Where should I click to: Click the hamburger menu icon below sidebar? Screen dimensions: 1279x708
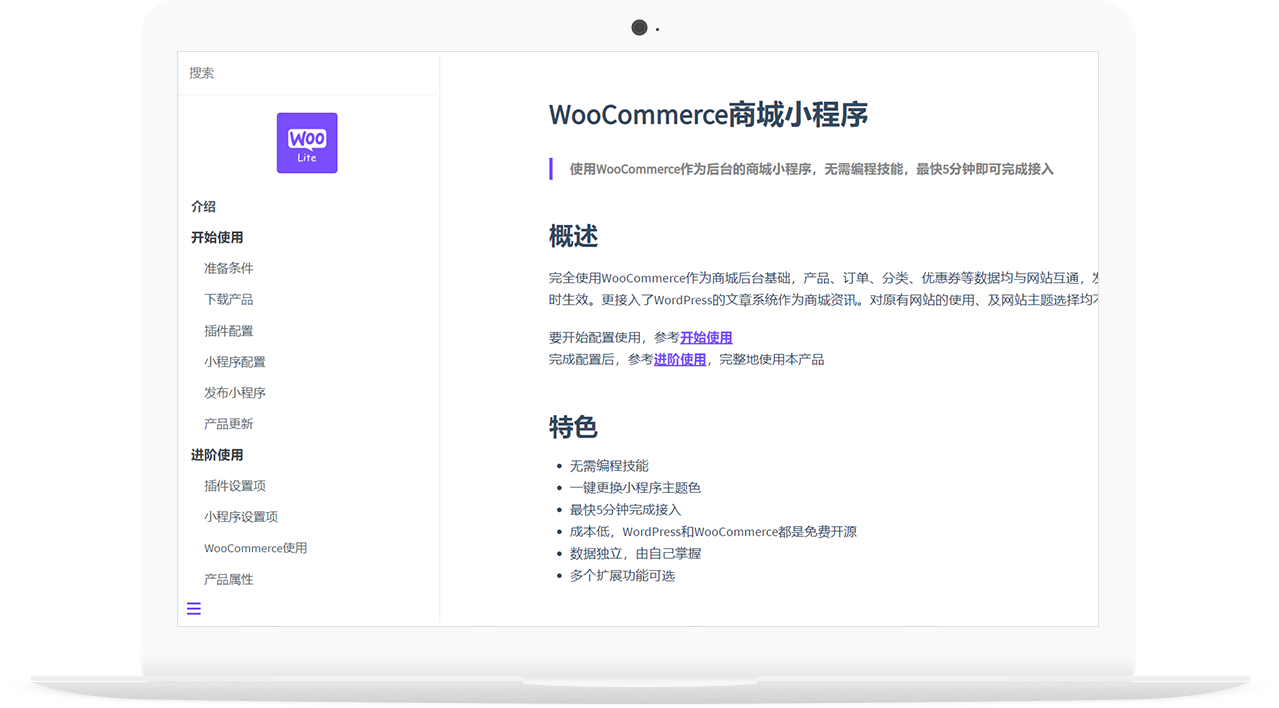[193, 608]
